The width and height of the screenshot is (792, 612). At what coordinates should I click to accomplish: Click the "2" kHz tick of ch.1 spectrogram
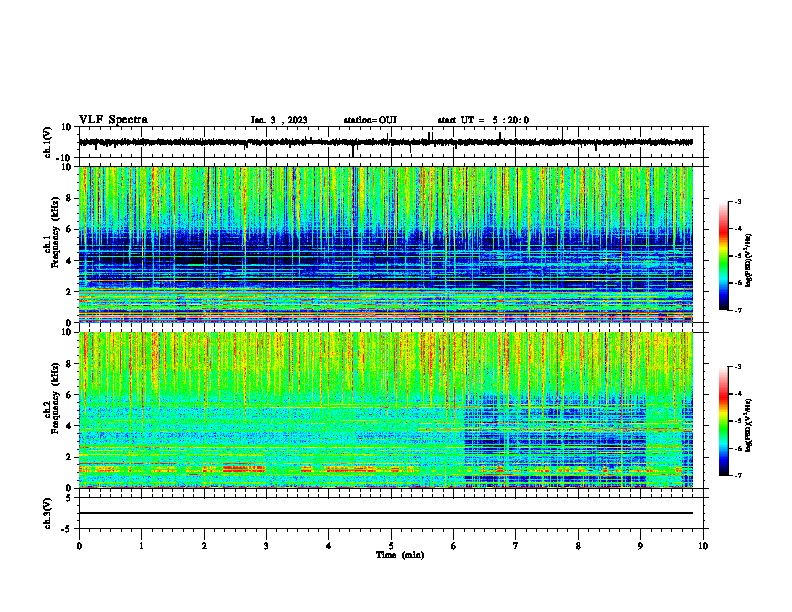[x=69, y=292]
